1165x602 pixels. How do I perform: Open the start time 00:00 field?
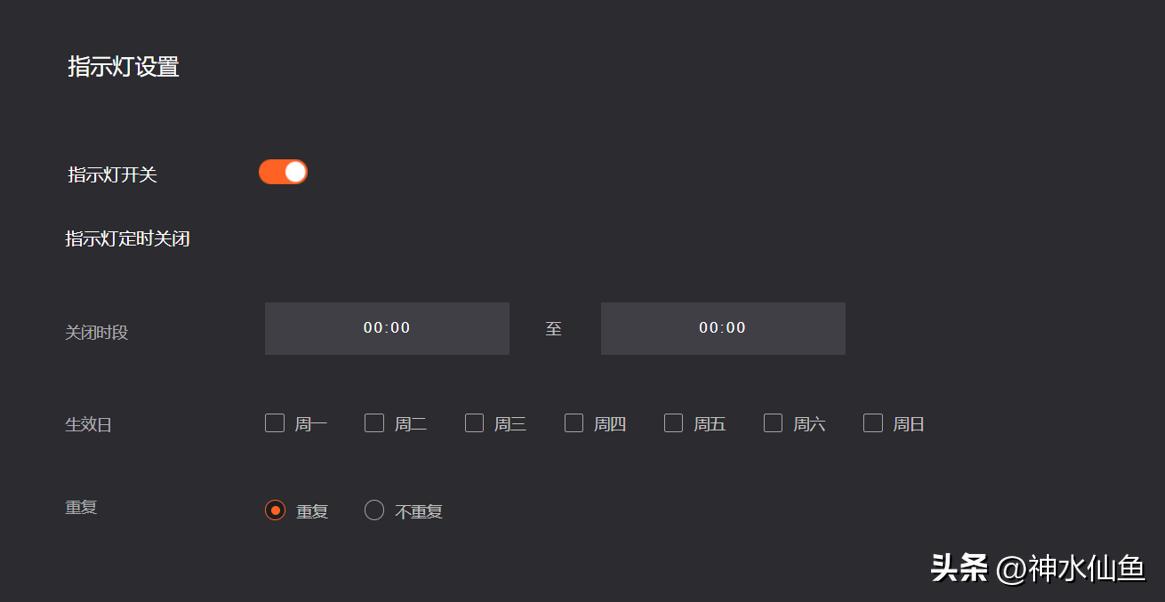coord(386,328)
